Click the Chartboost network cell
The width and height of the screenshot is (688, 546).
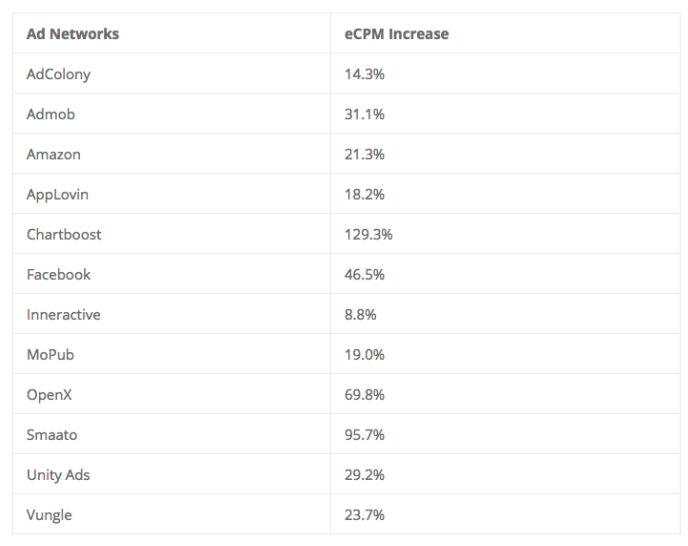[64, 234]
